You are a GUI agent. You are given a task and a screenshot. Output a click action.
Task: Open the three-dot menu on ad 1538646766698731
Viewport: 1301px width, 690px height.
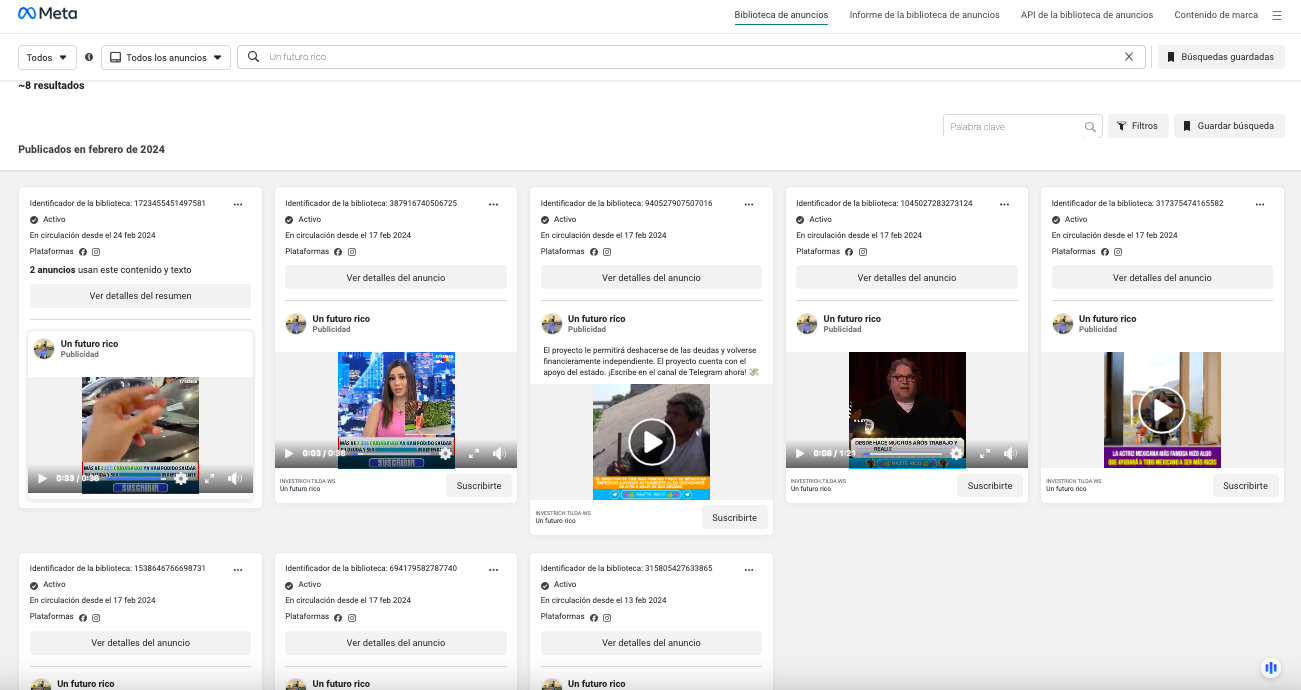[238, 569]
